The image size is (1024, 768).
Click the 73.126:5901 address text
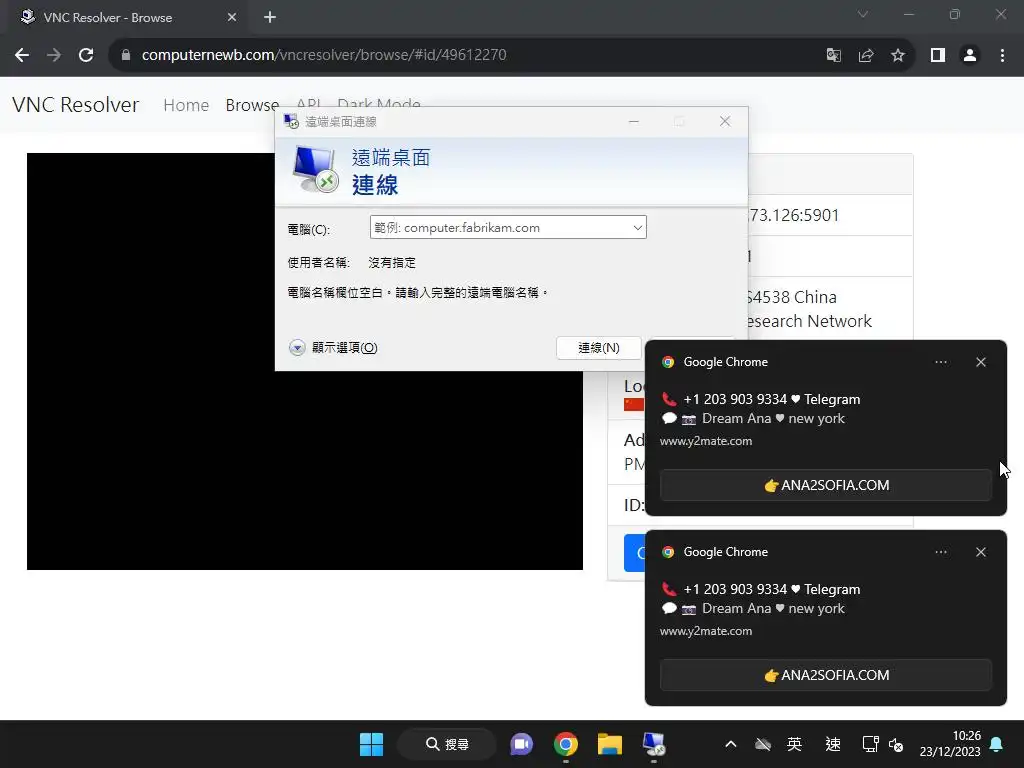(x=794, y=216)
